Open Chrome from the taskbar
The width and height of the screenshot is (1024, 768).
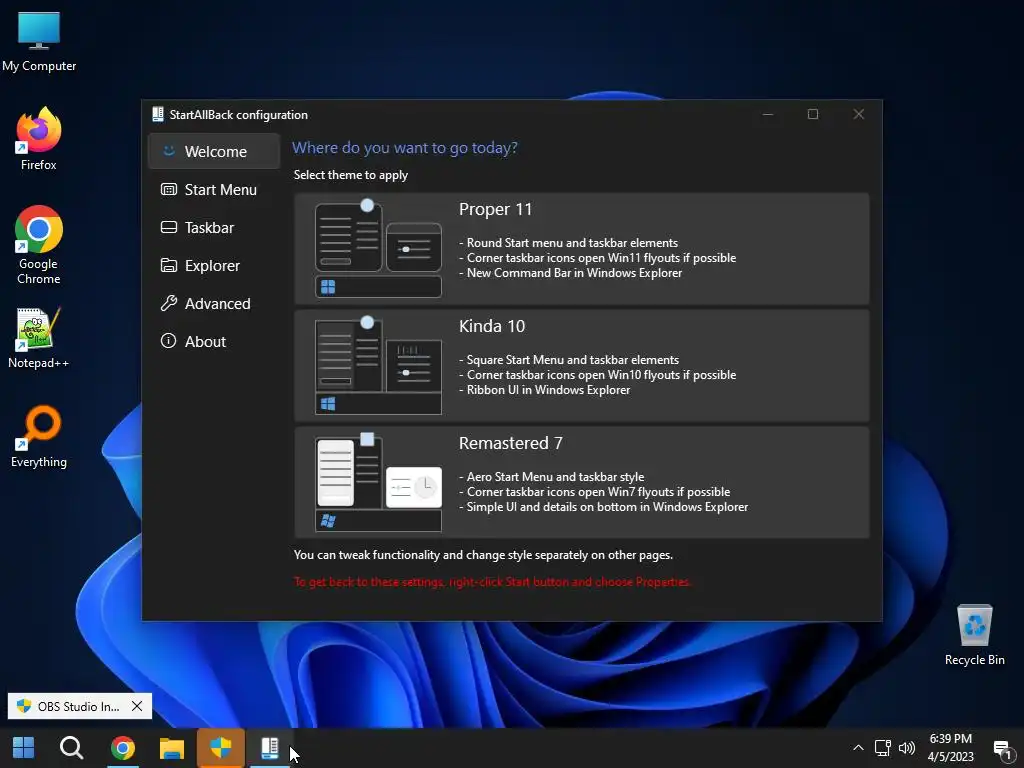coord(122,748)
